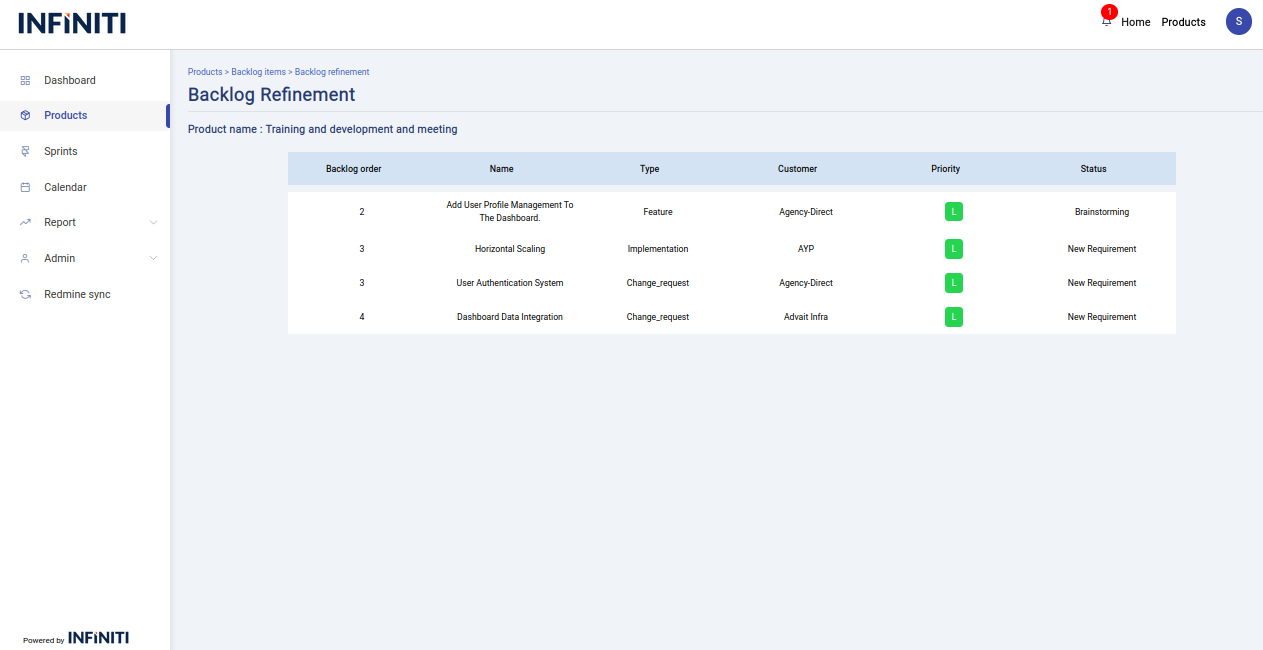Go to Home in top navigation

tap(1135, 22)
